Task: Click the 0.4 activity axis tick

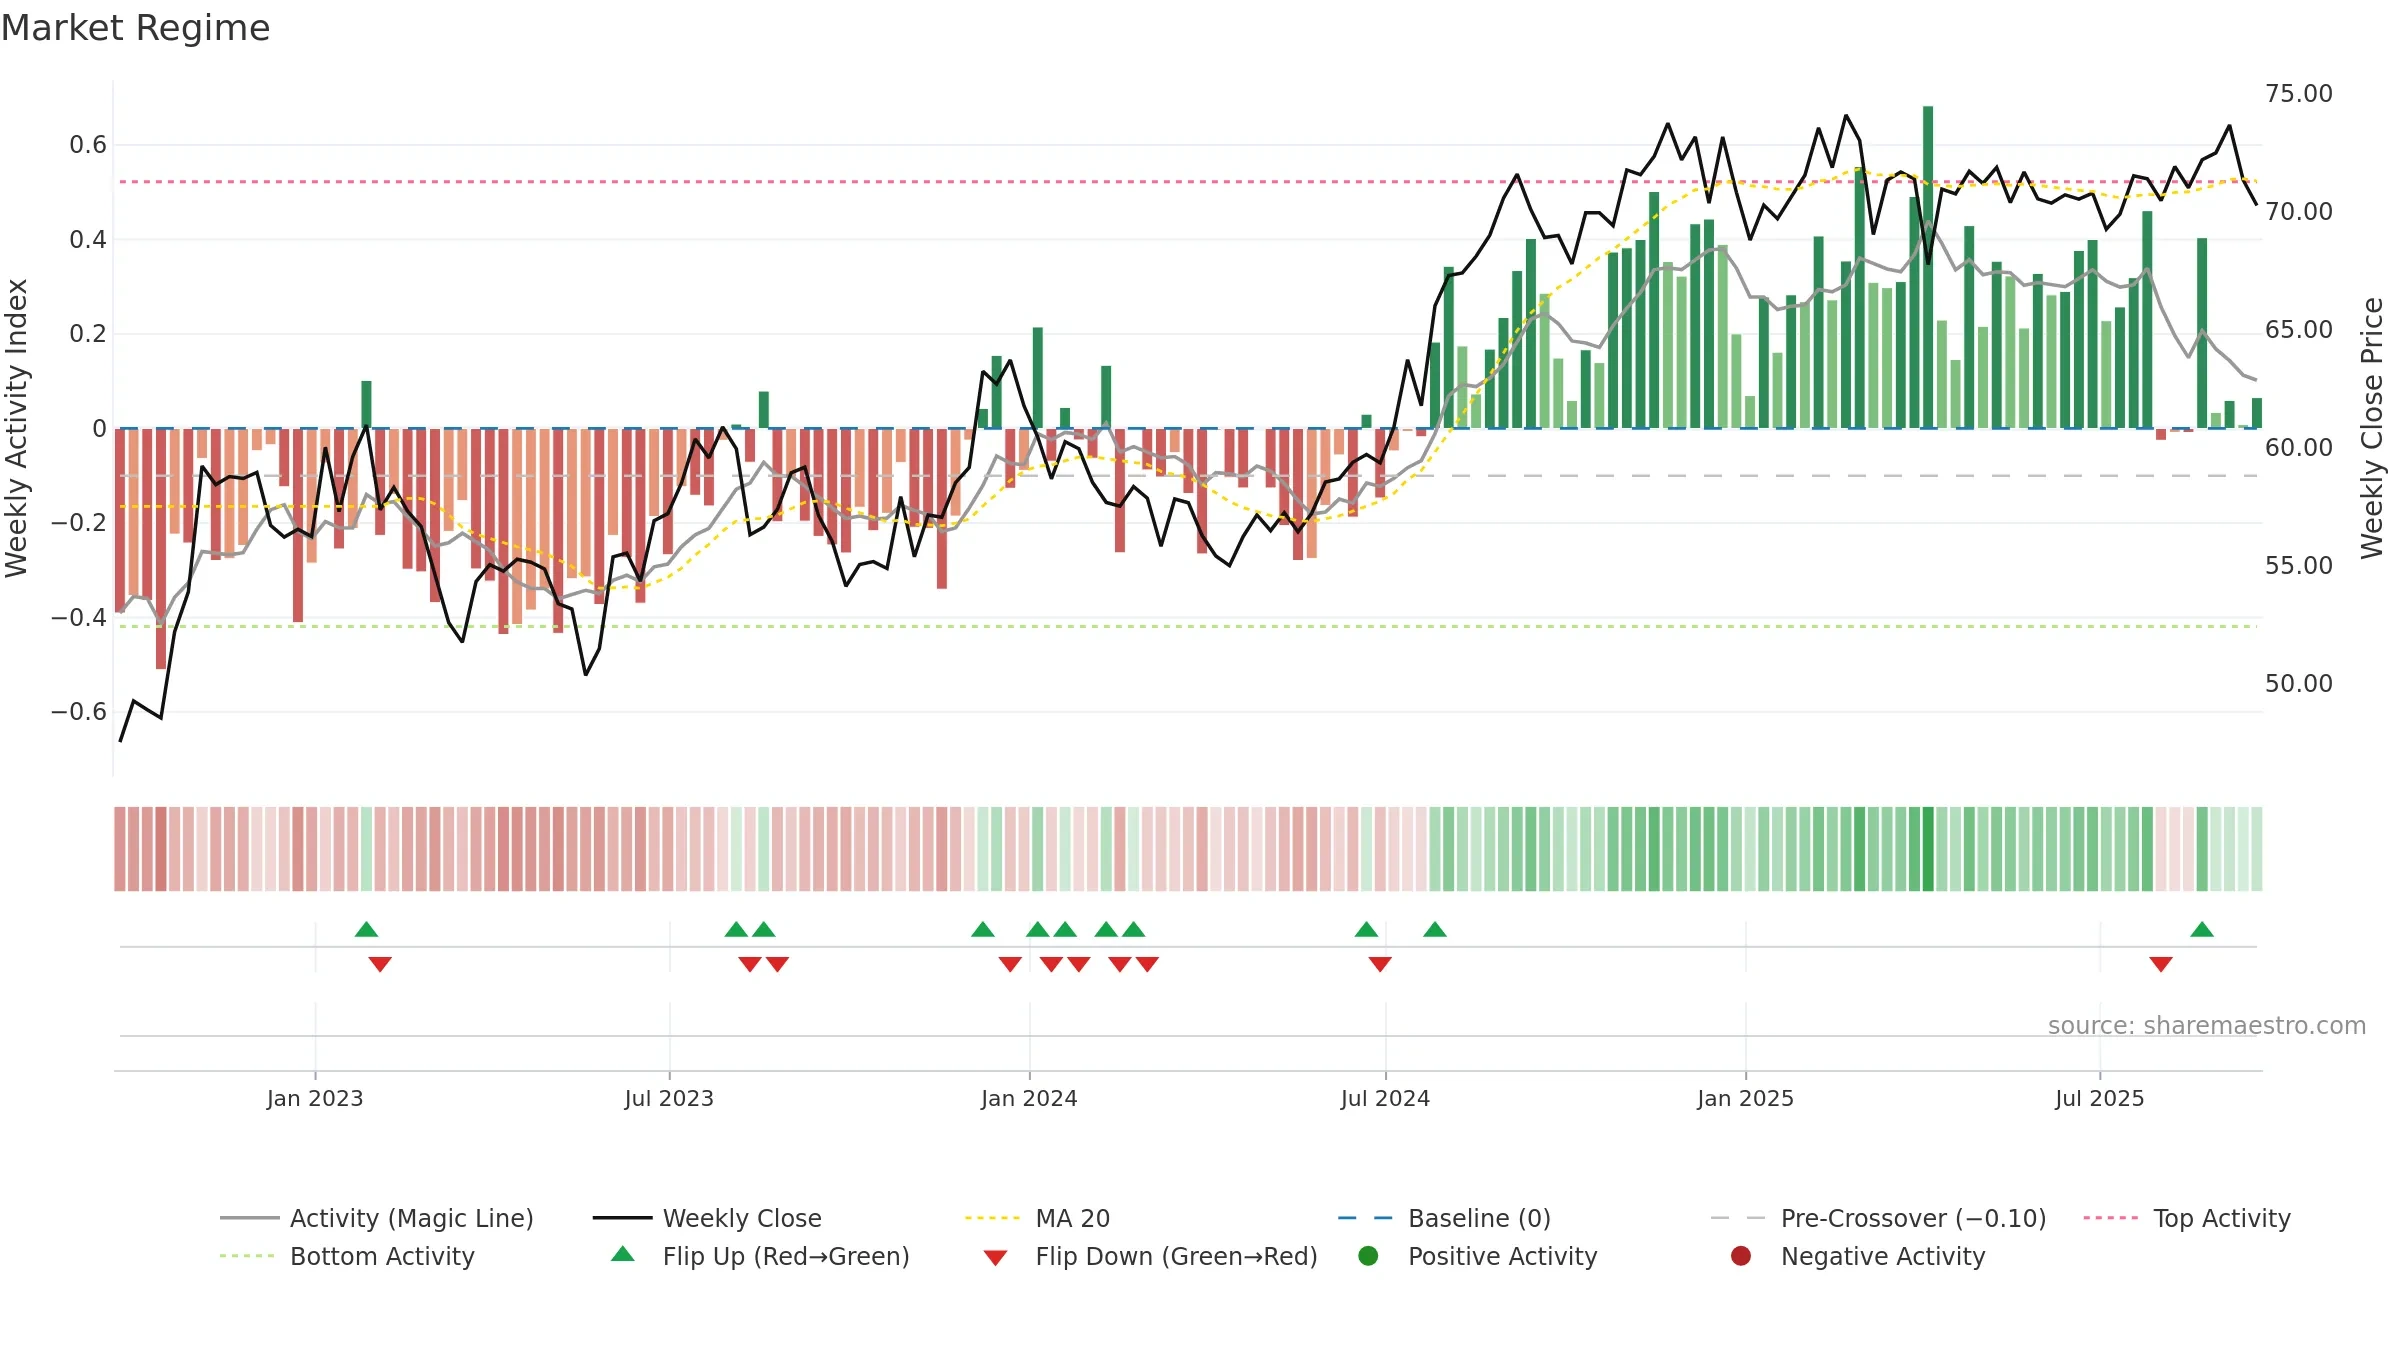Action: point(88,240)
